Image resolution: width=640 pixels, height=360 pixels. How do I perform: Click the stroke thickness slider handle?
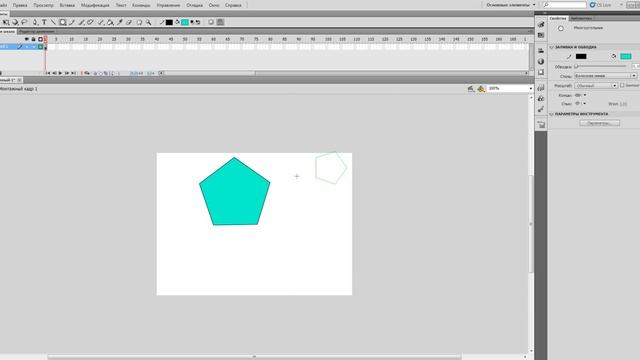(x=576, y=67)
